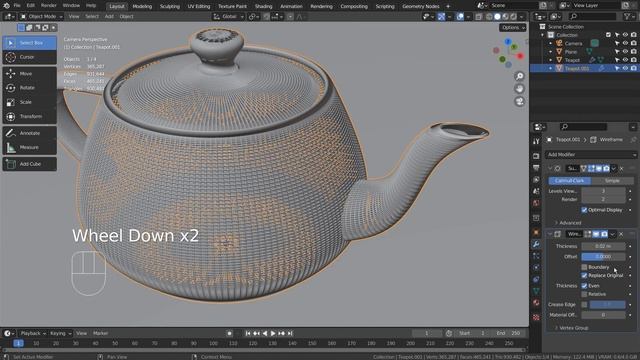Uncheck Replace Original checkbox
Image resolution: width=640 pixels, height=360 pixels.
click(x=584, y=276)
